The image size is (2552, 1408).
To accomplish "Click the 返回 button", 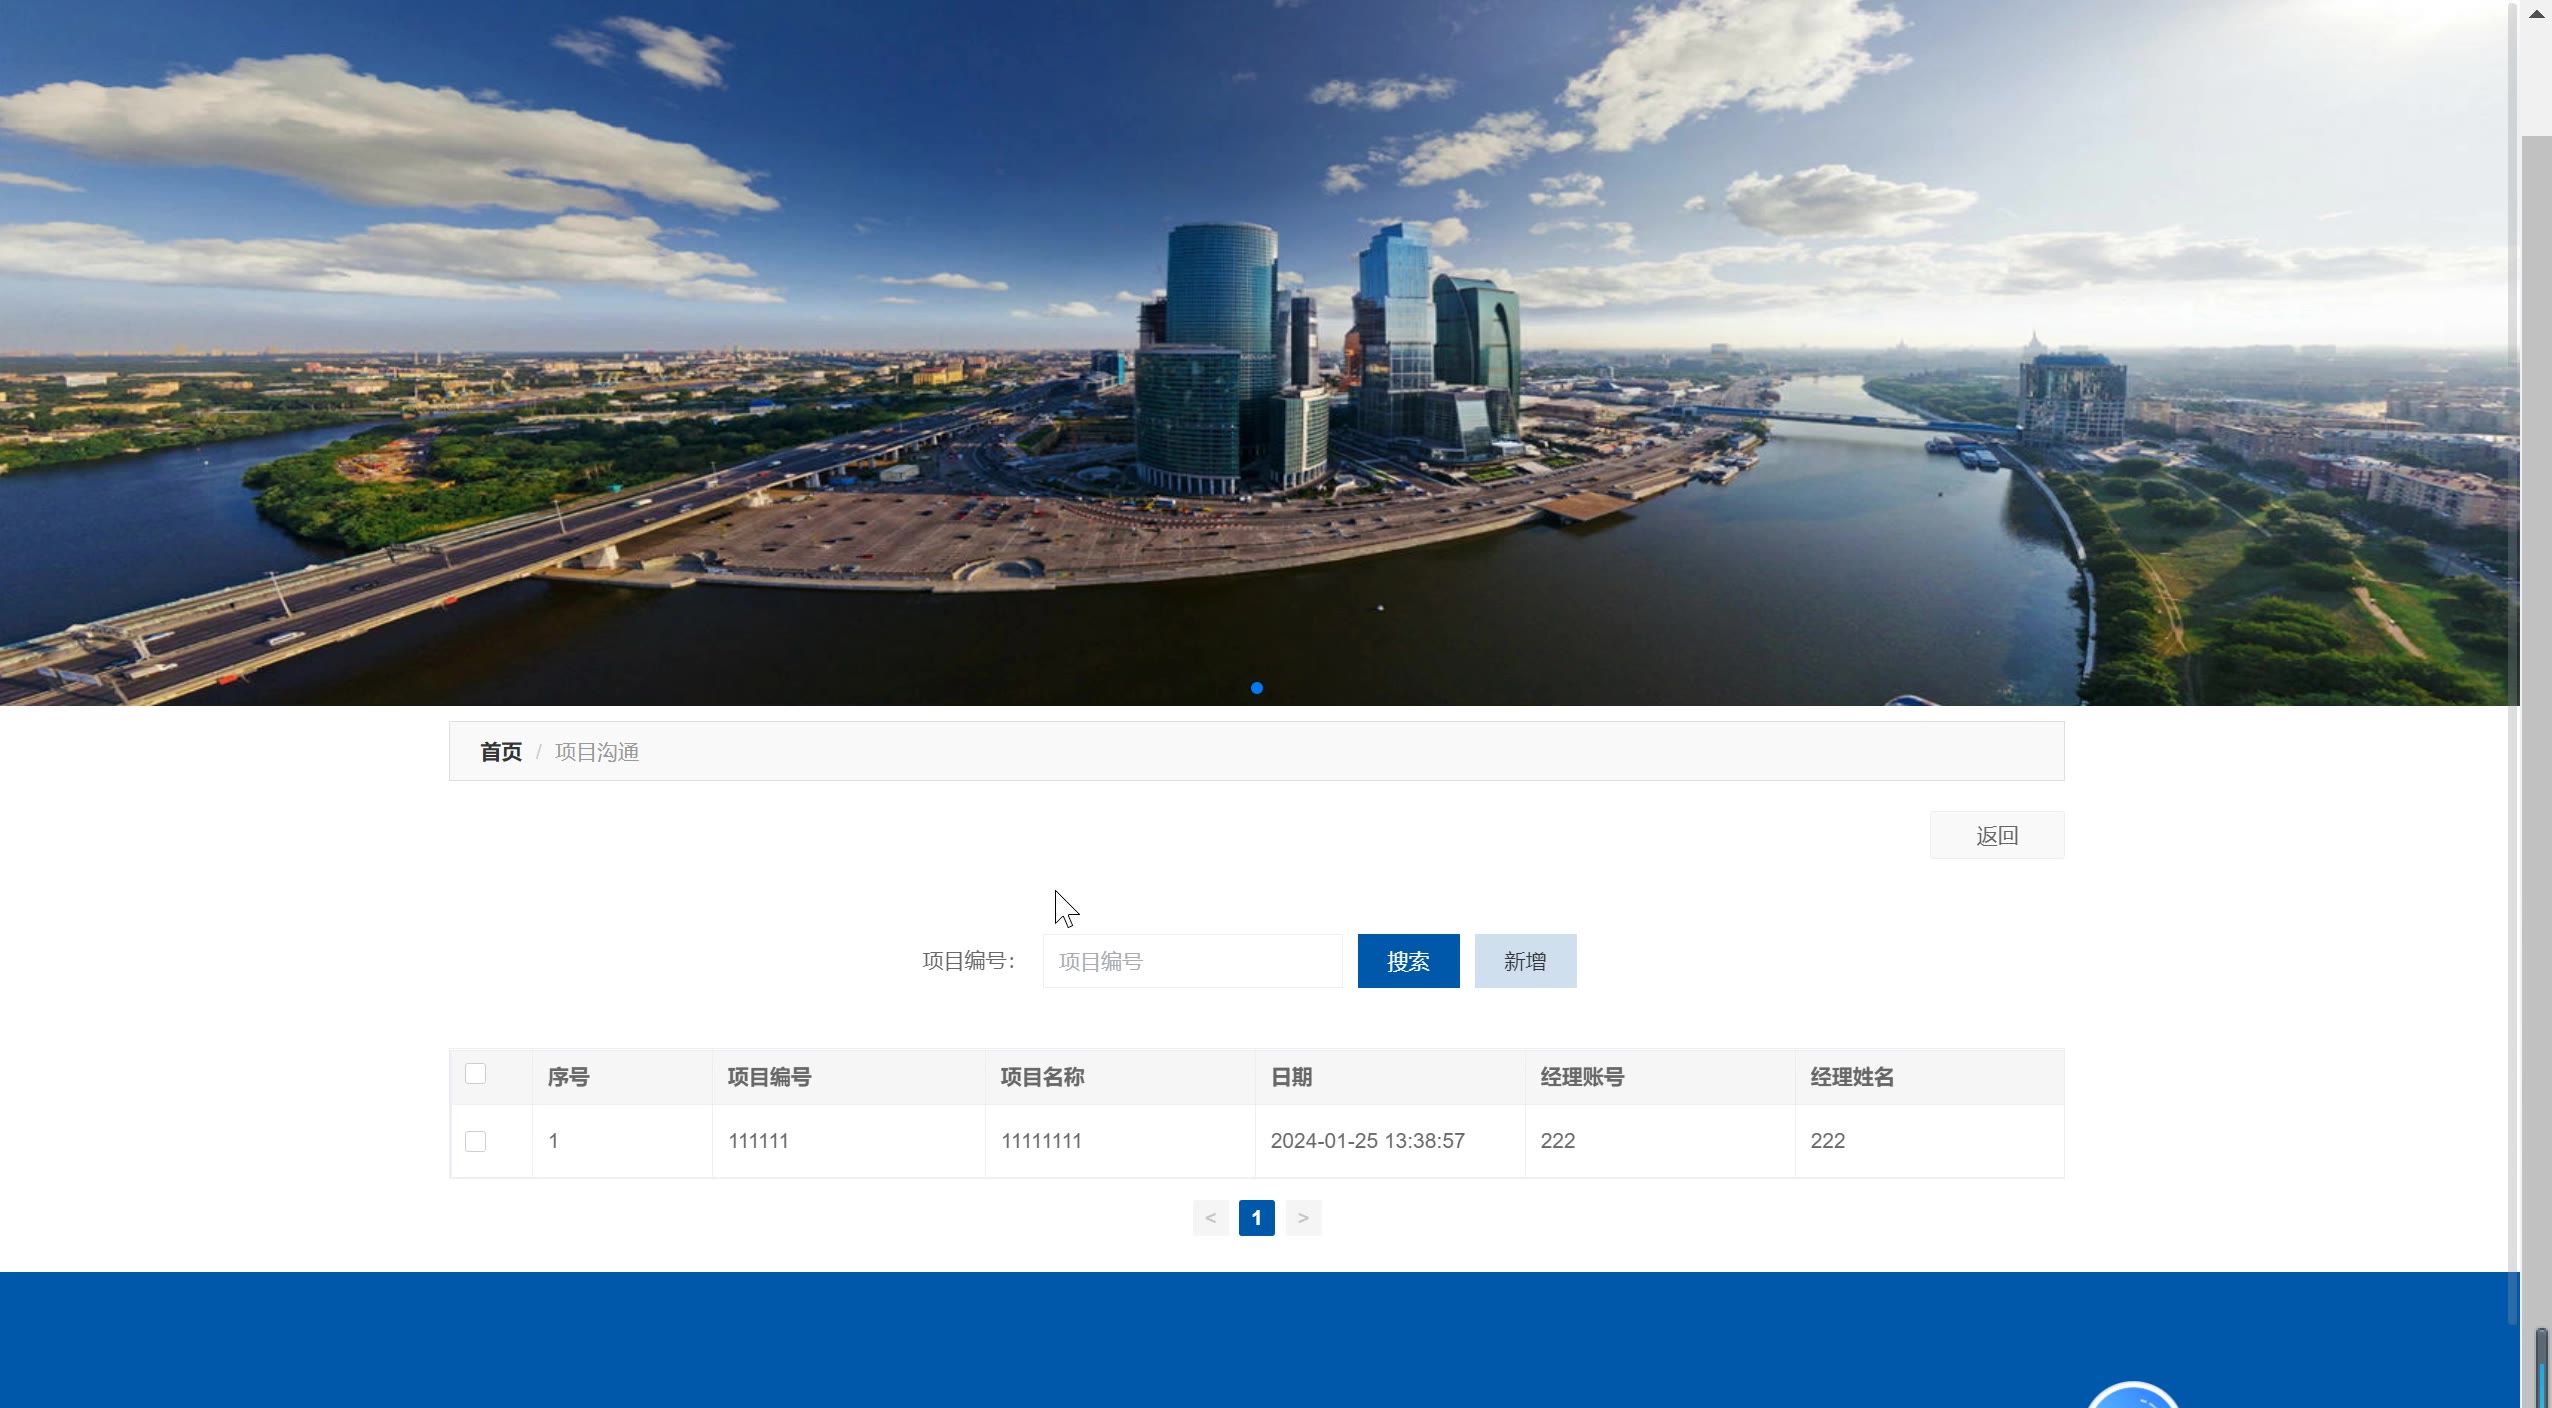I will pyautogui.click(x=1997, y=835).
